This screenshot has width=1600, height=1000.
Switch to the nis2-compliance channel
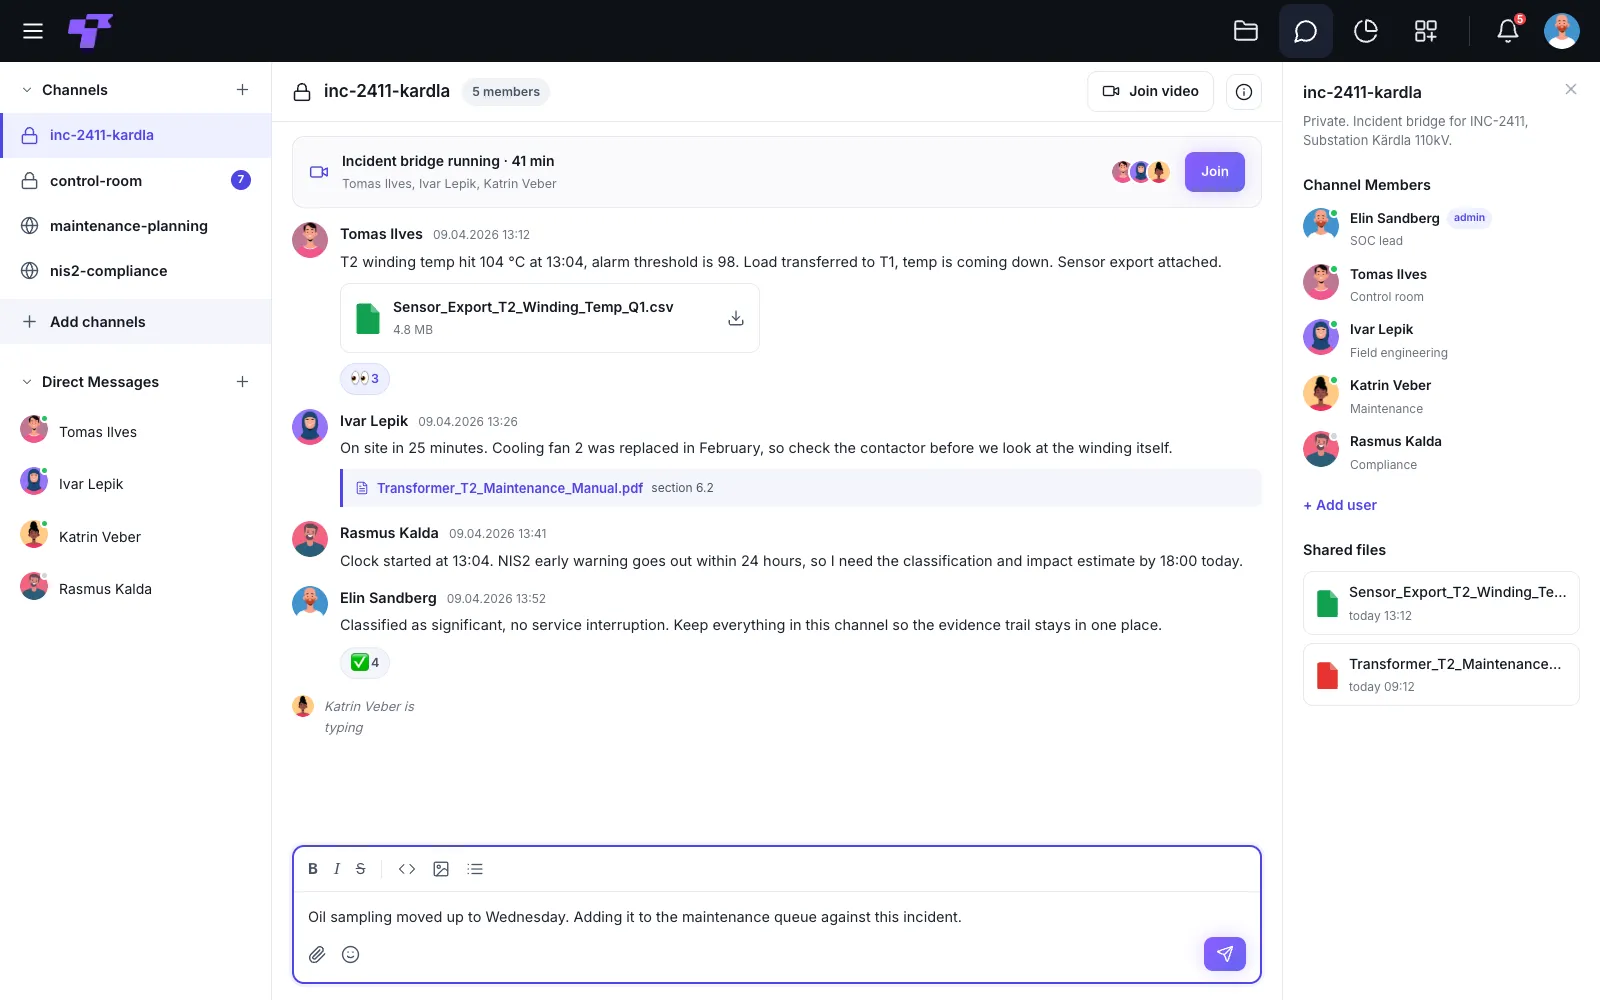(136, 271)
